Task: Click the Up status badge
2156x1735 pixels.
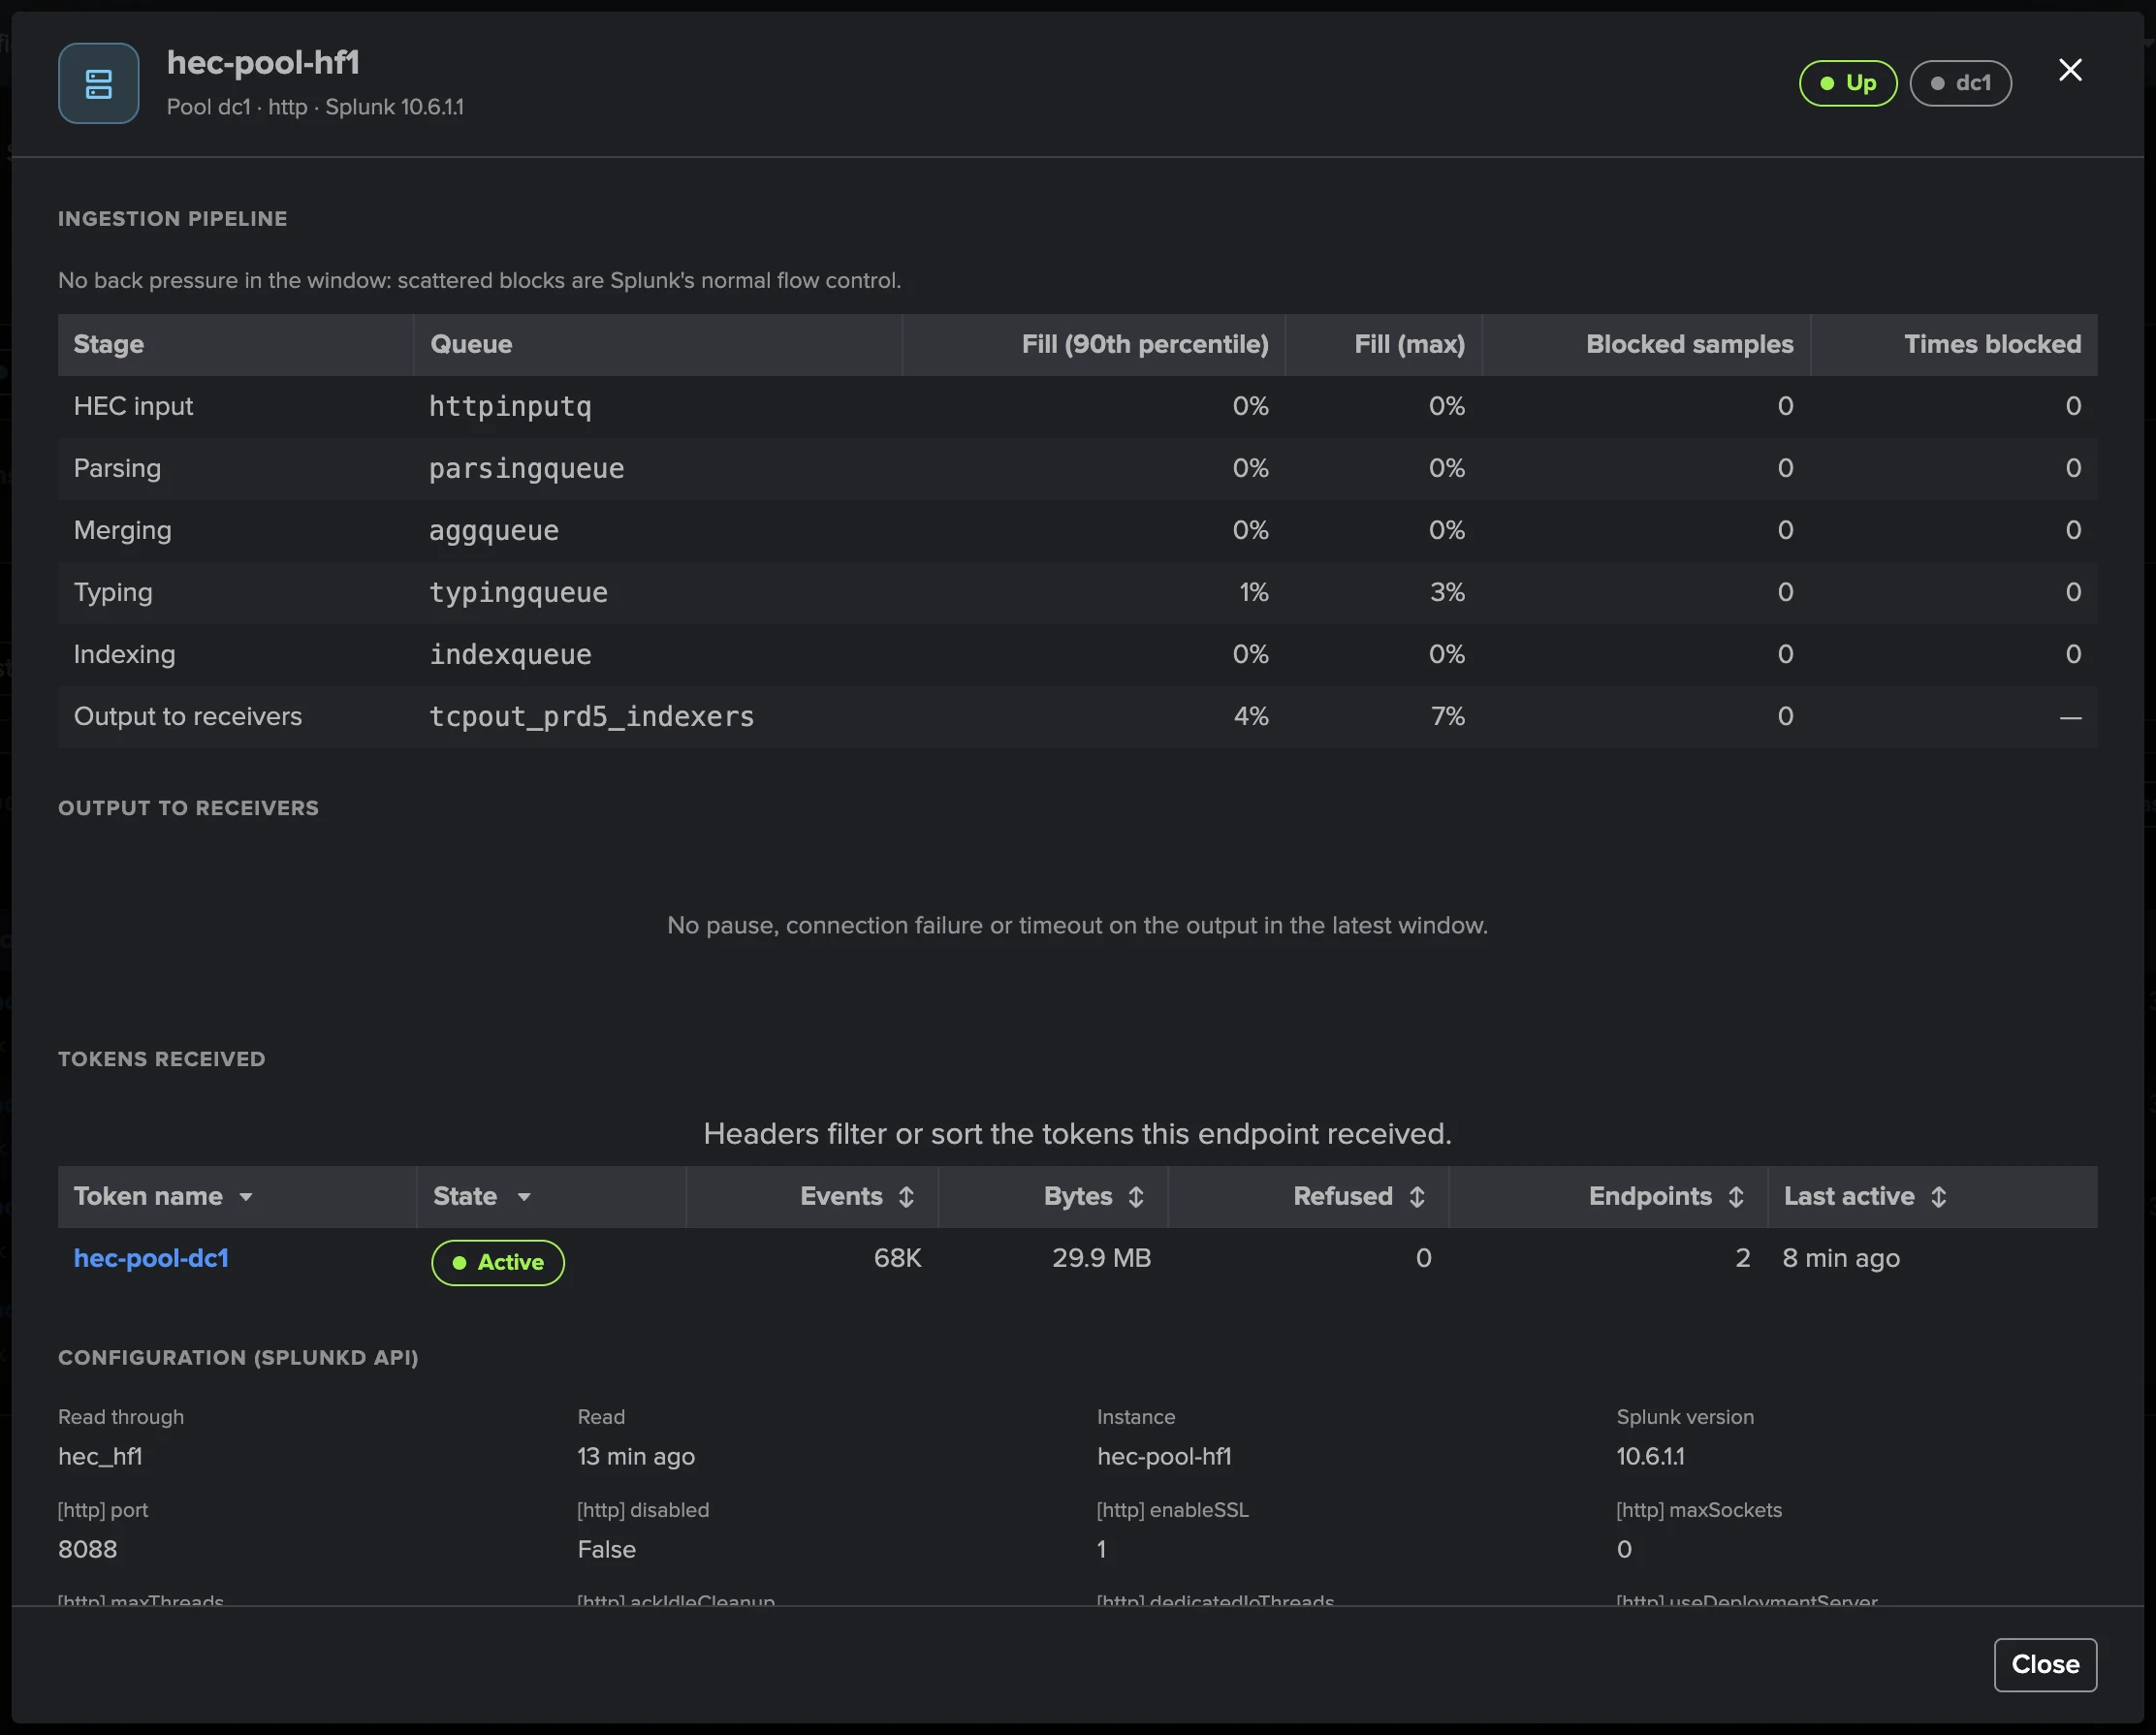Action: click(x=1848, y=83)
